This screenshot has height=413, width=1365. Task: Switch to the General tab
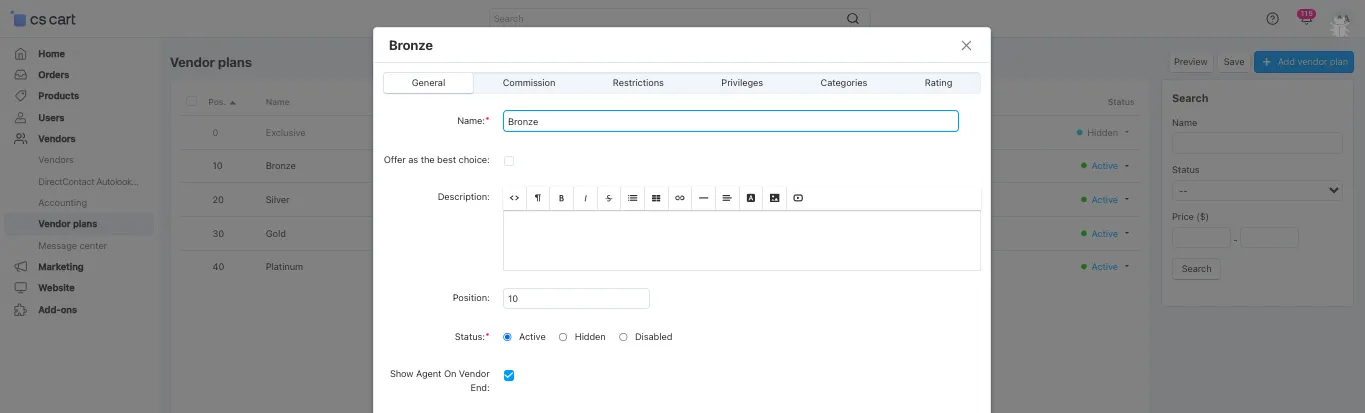[428, 83]
